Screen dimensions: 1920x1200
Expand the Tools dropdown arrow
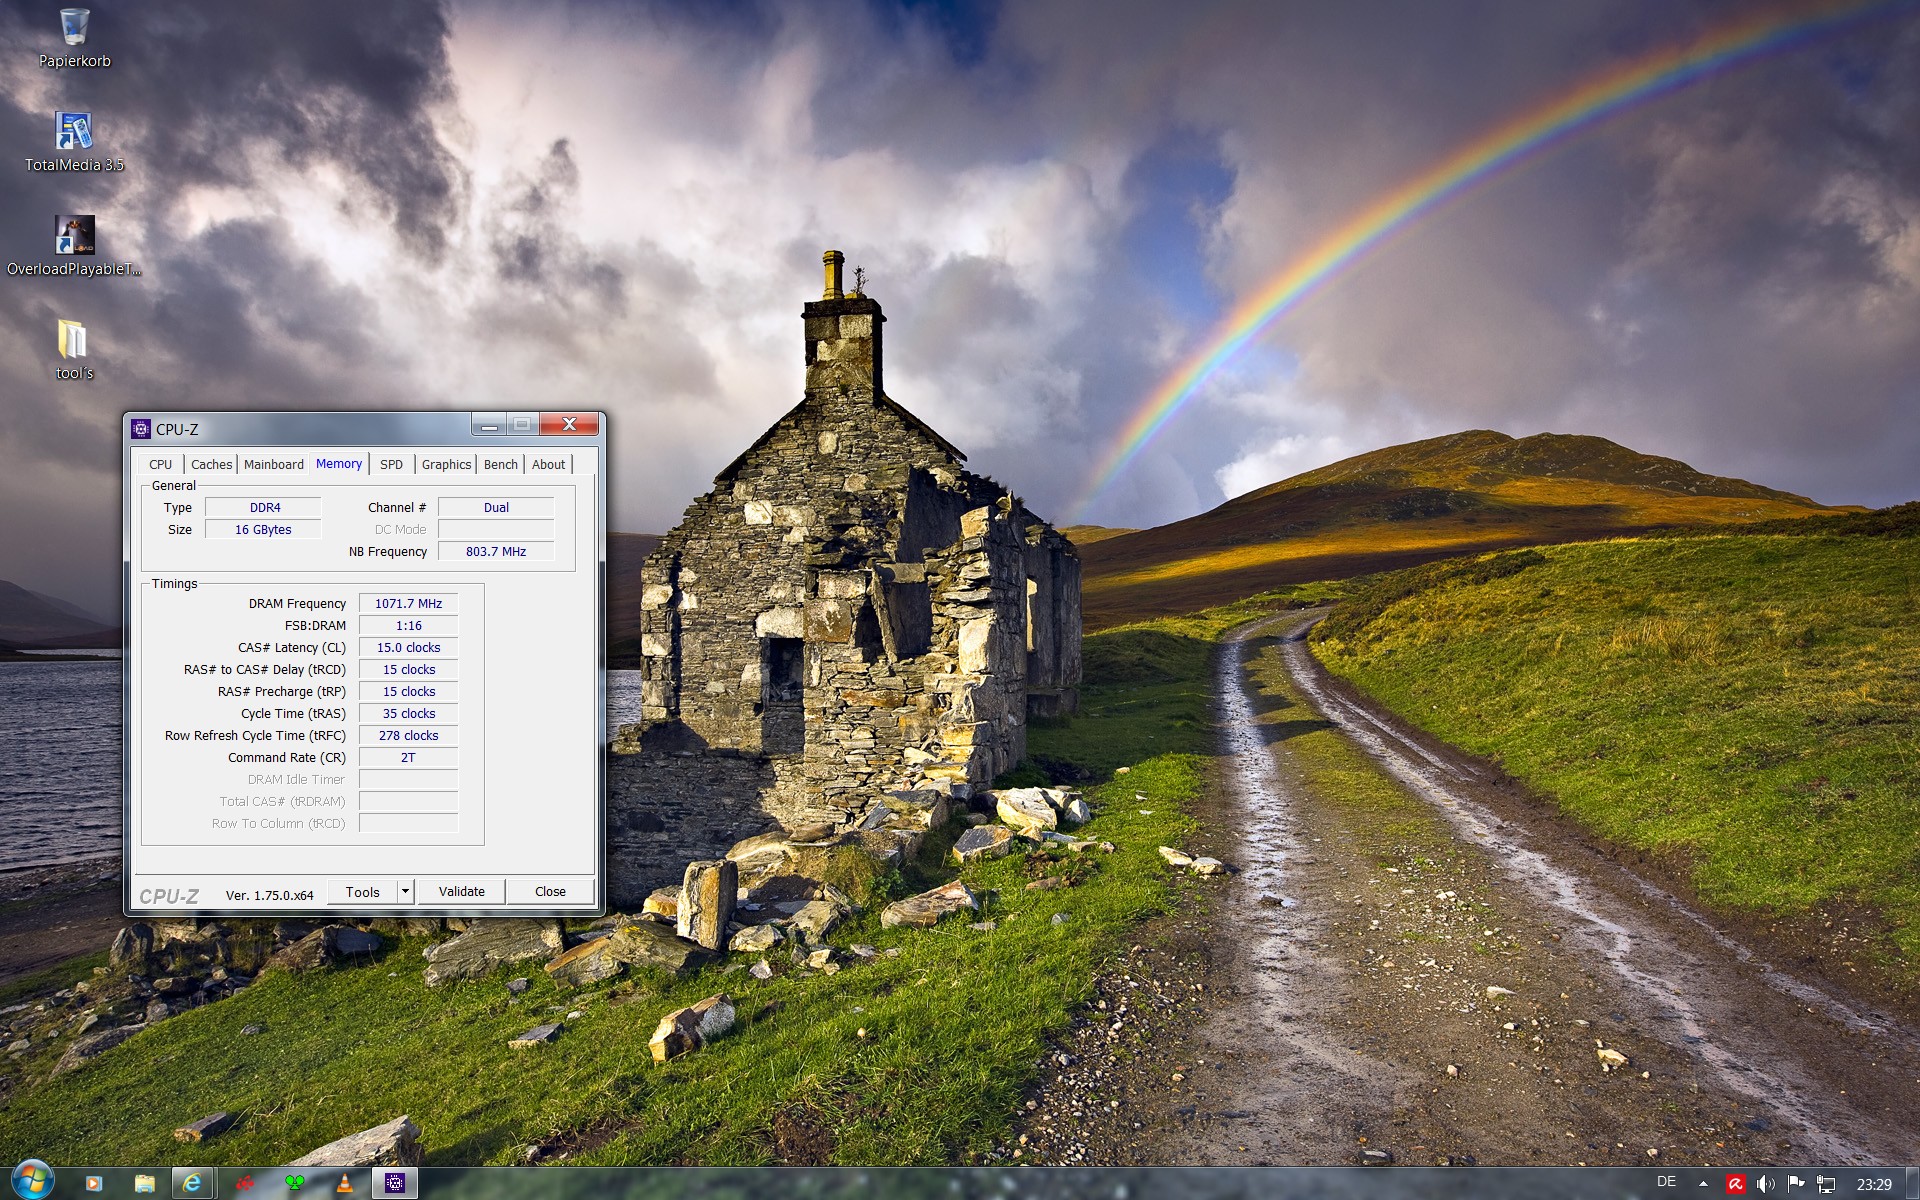click(405, 891)
